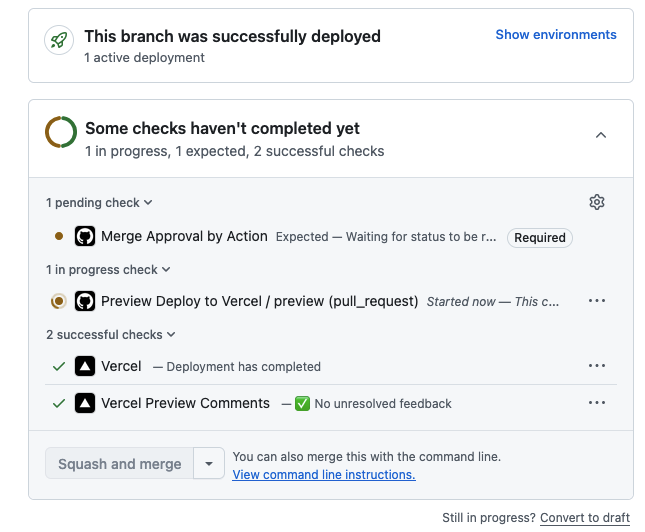Open merge method dropdown arrow

point(208,464)
